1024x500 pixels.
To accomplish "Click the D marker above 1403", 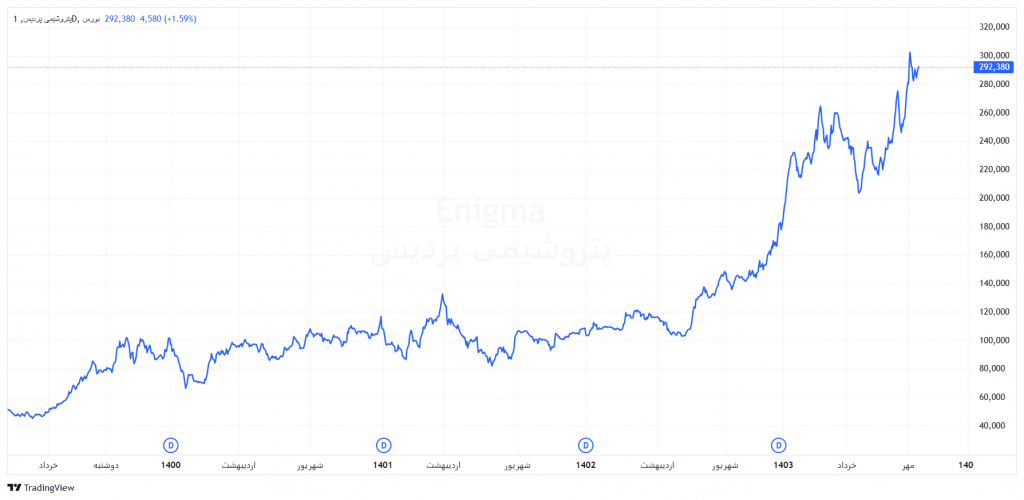I will (779, 444).
